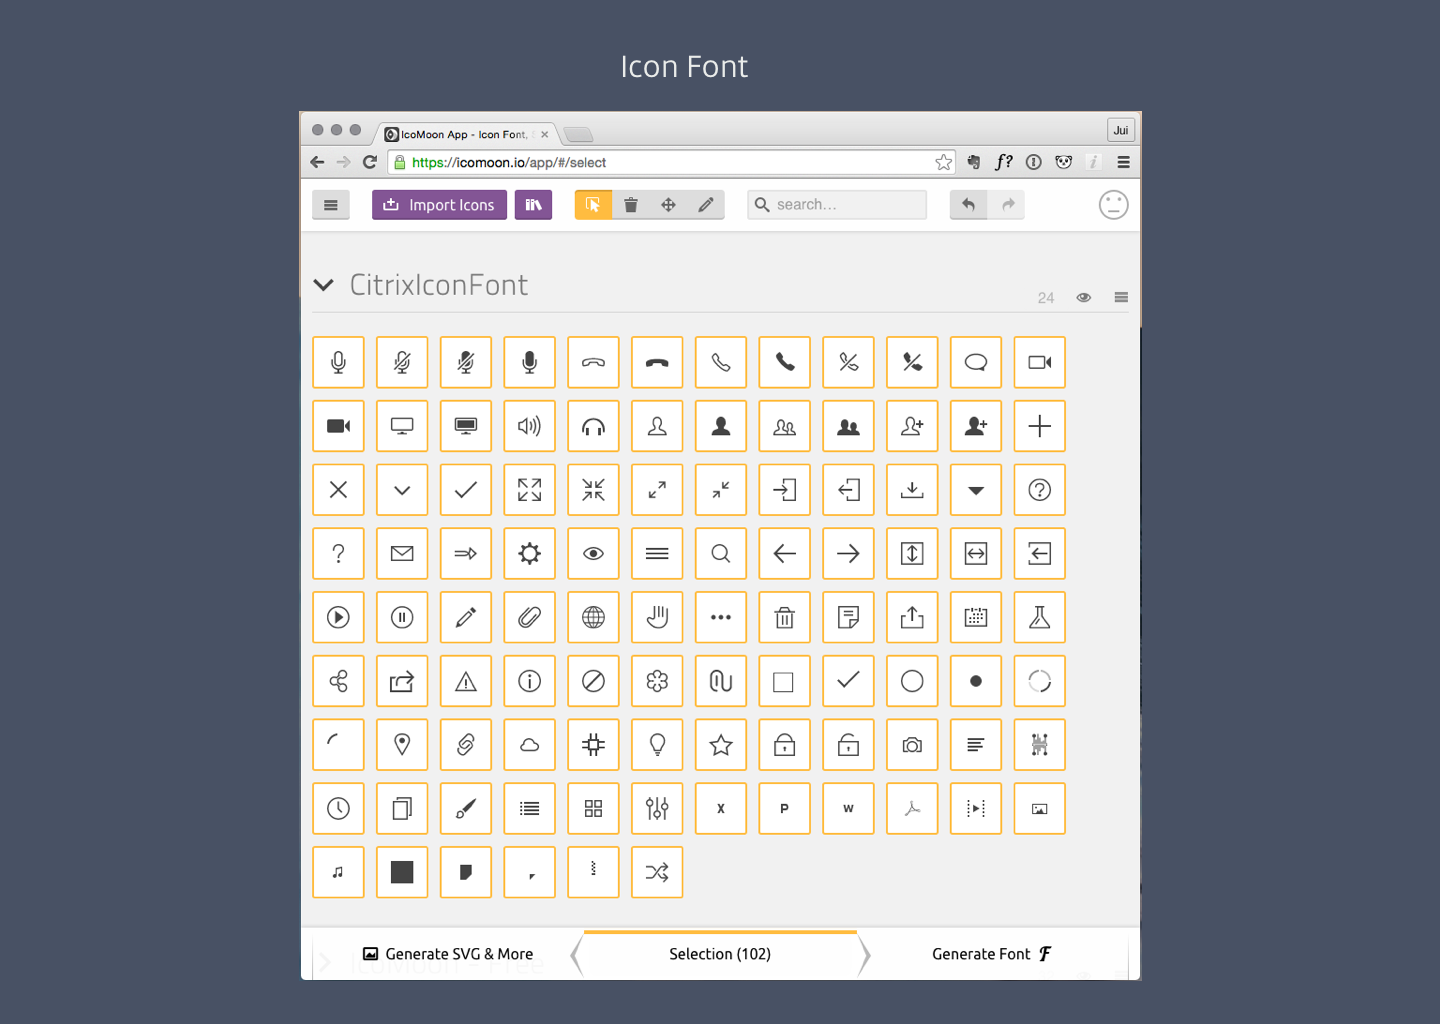The width and height of the screenshot is (1440, 1024).
Task: Select the solid add-user icon
Action: pos(976,426)
